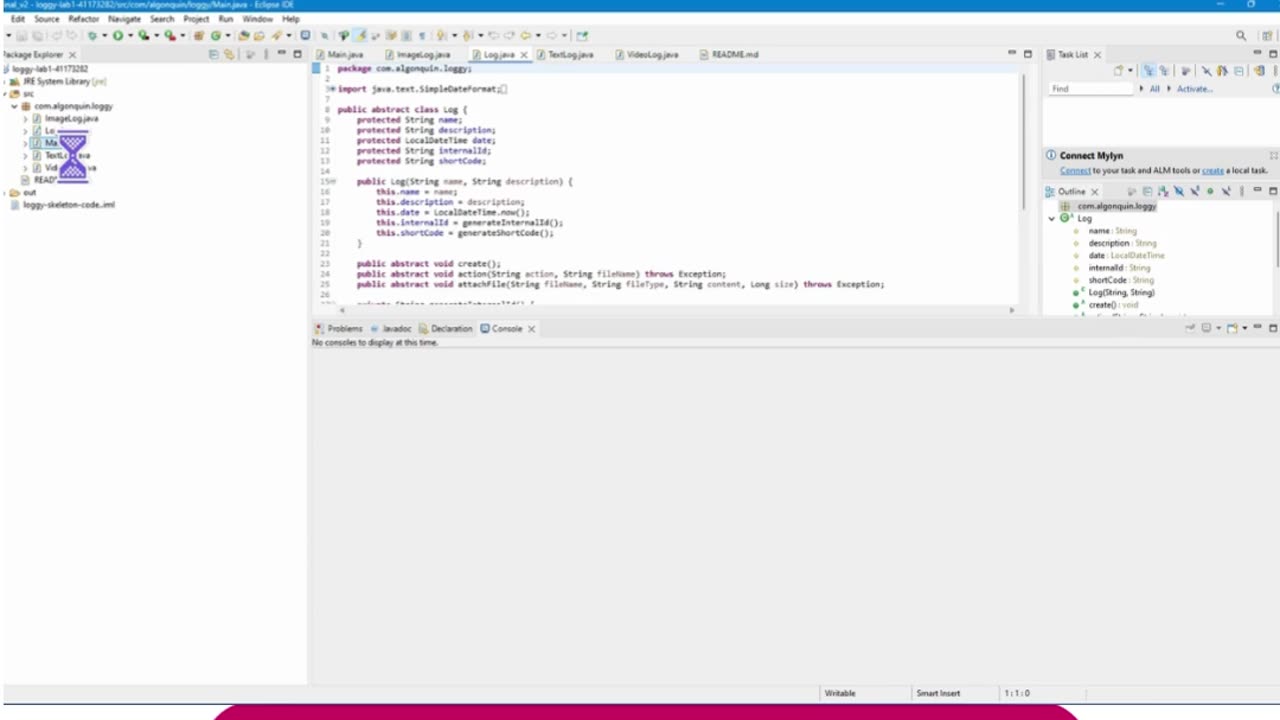Maximize the Package Explorer view

(x=297, y=54)
